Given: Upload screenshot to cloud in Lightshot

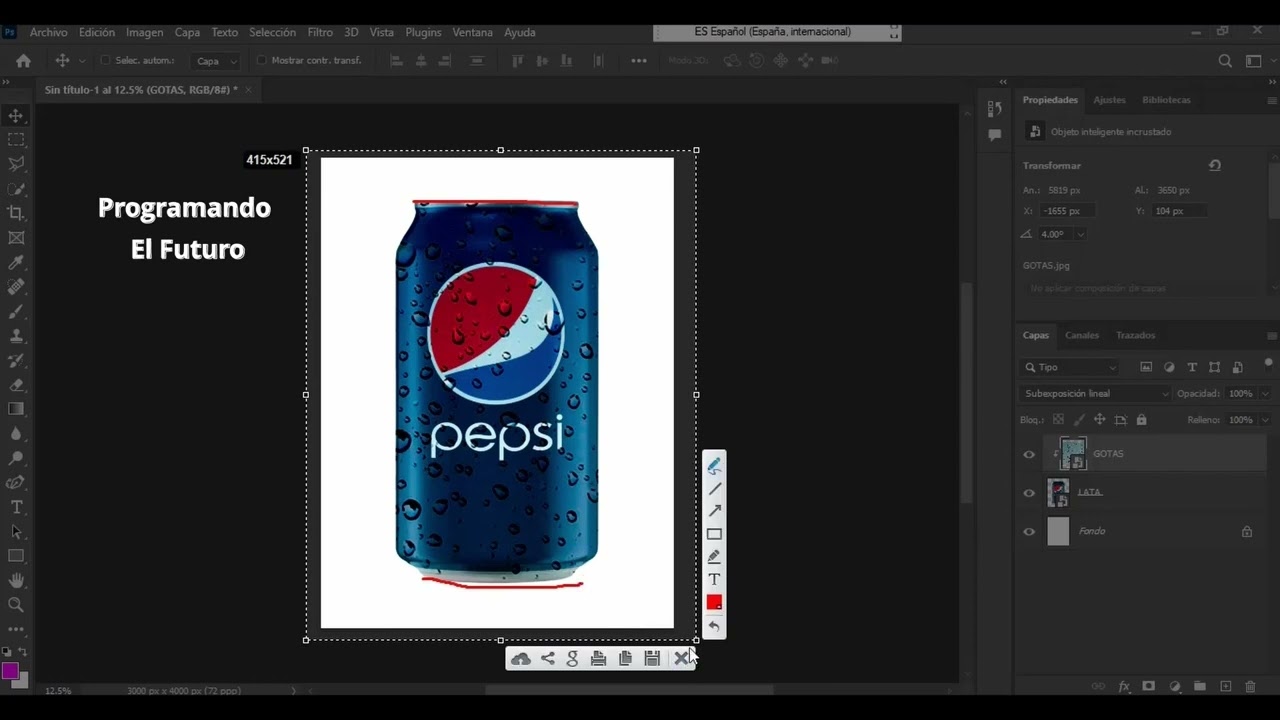Looking at the screenshot, I should pyautogui.click(x=521, y=658).
